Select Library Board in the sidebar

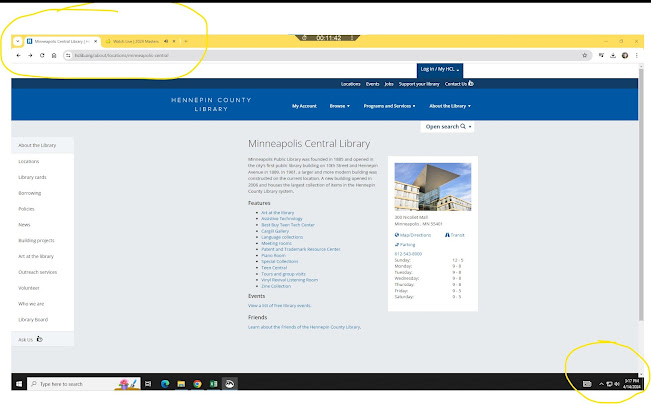[x=33, y=319]
